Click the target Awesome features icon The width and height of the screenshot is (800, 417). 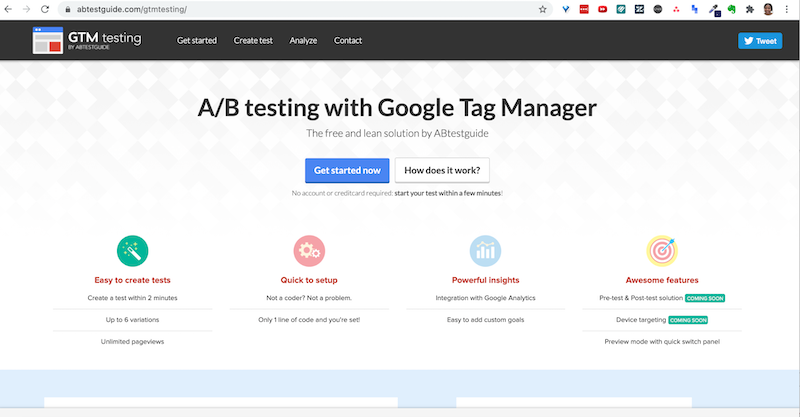click(662, 251)
